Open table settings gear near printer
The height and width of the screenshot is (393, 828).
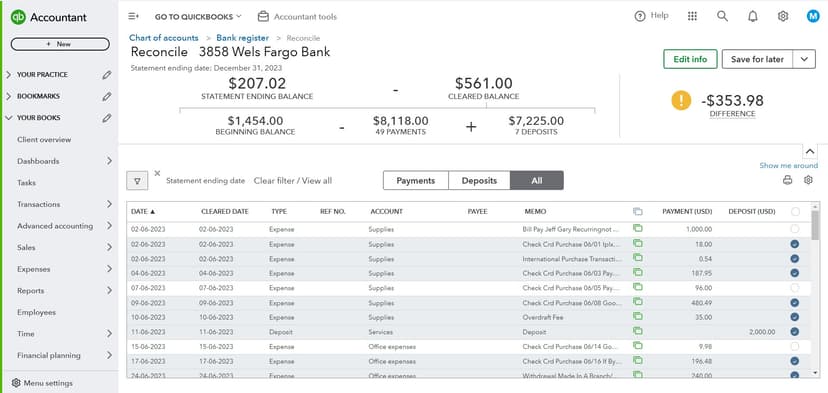click(808, 180)
